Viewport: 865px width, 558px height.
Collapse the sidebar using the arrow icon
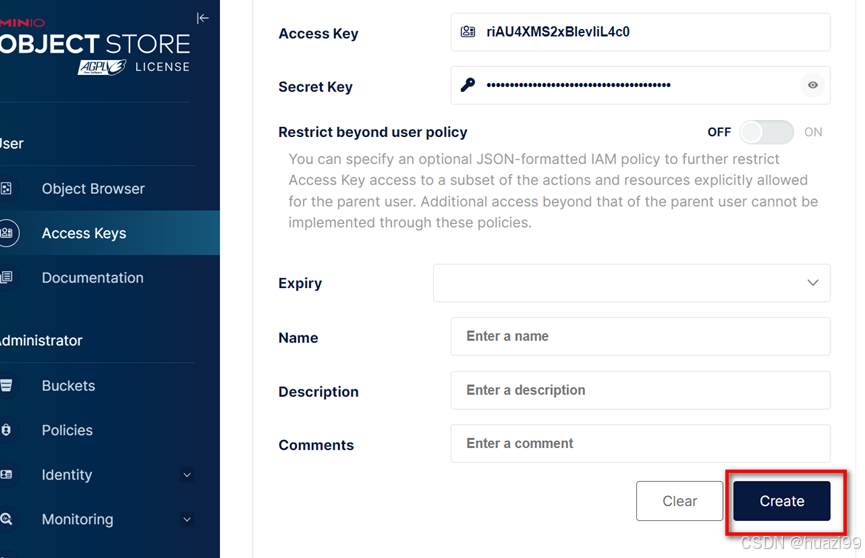[x=202, y=18]
